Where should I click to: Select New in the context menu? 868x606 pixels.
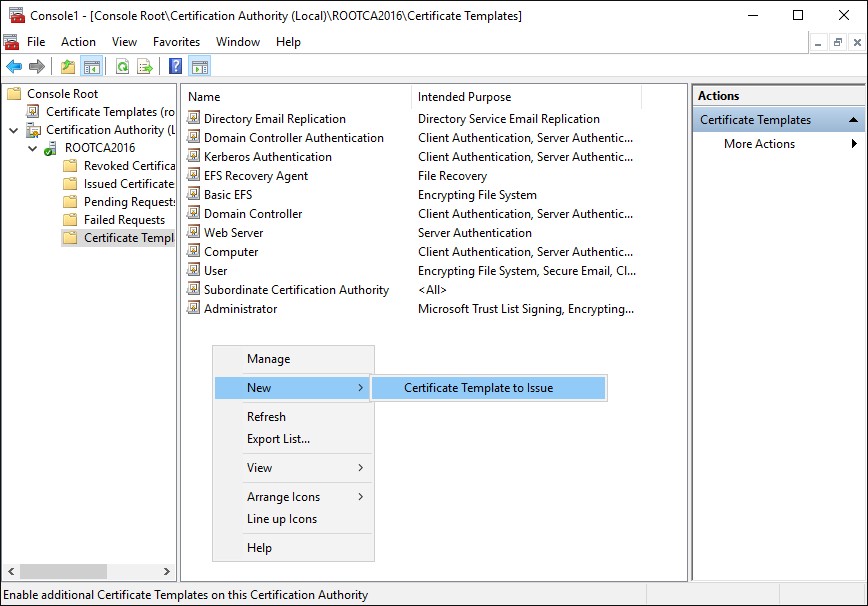292,387
